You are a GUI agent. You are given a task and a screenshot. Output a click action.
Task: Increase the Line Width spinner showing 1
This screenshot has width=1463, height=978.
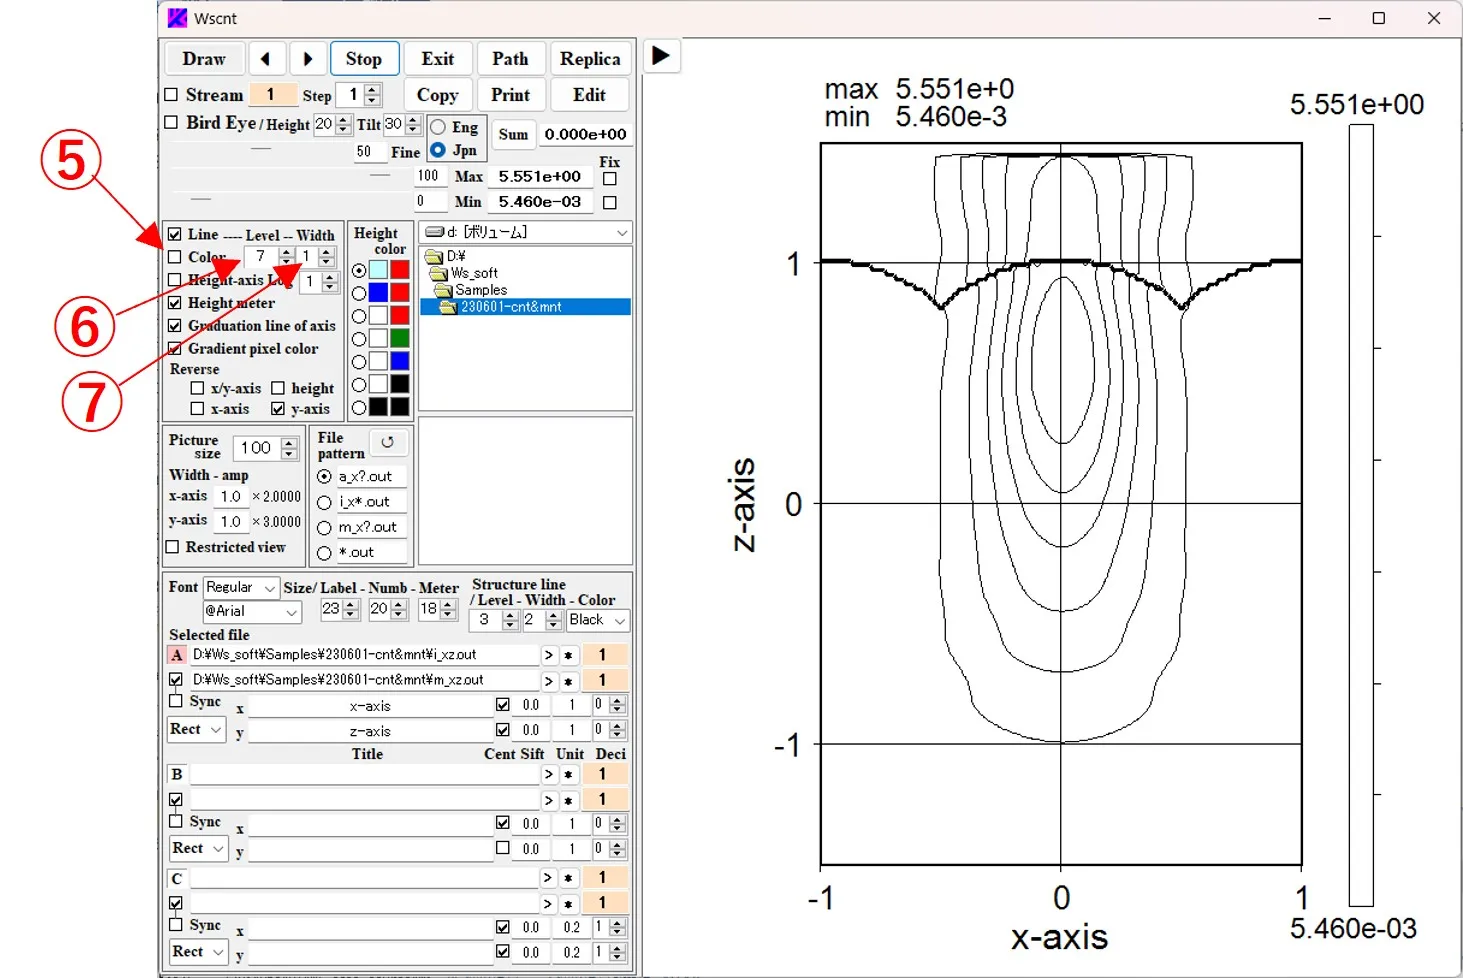[327, 252]
